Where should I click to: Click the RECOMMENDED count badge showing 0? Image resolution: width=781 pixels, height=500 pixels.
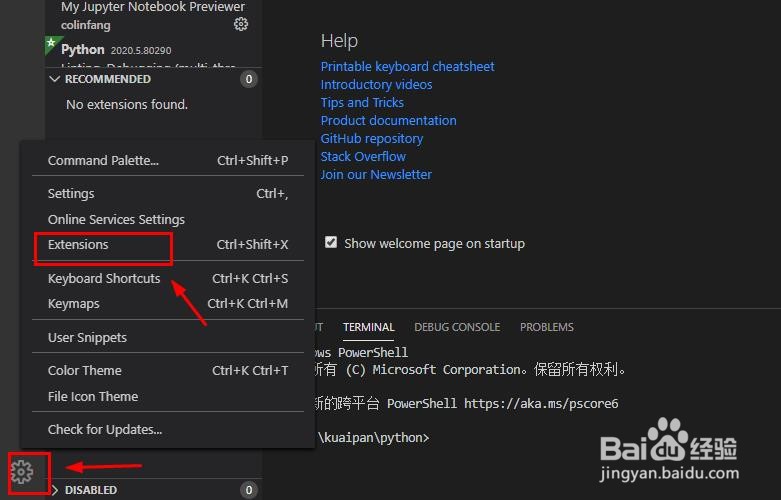pos(249,79)
